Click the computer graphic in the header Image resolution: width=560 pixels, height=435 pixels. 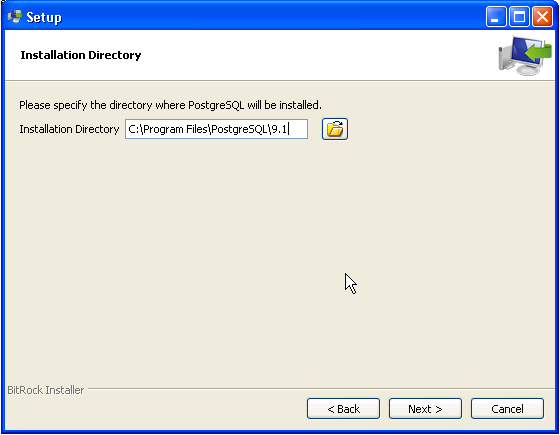tap(525, 55)
